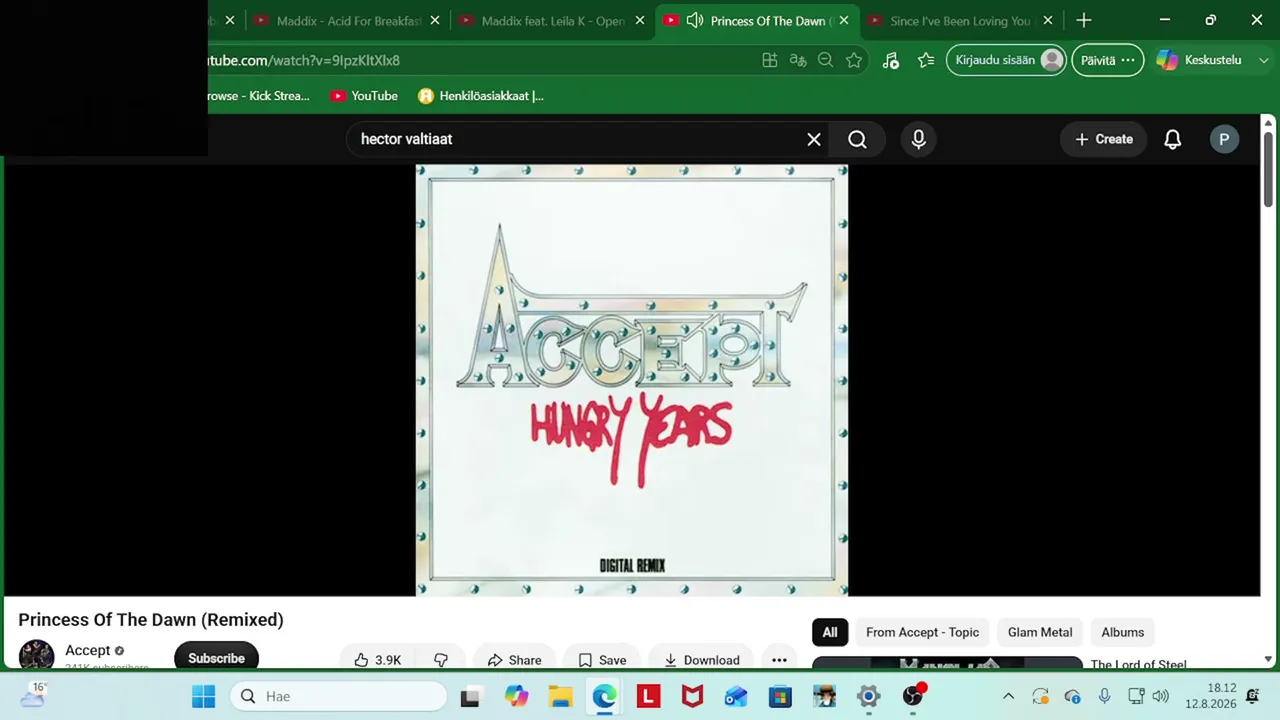Image resolution: width=1280 pixels, height=720 pixels.
Task: Close the Since I've Been Loving You tab
Action: coord(1048,20)
